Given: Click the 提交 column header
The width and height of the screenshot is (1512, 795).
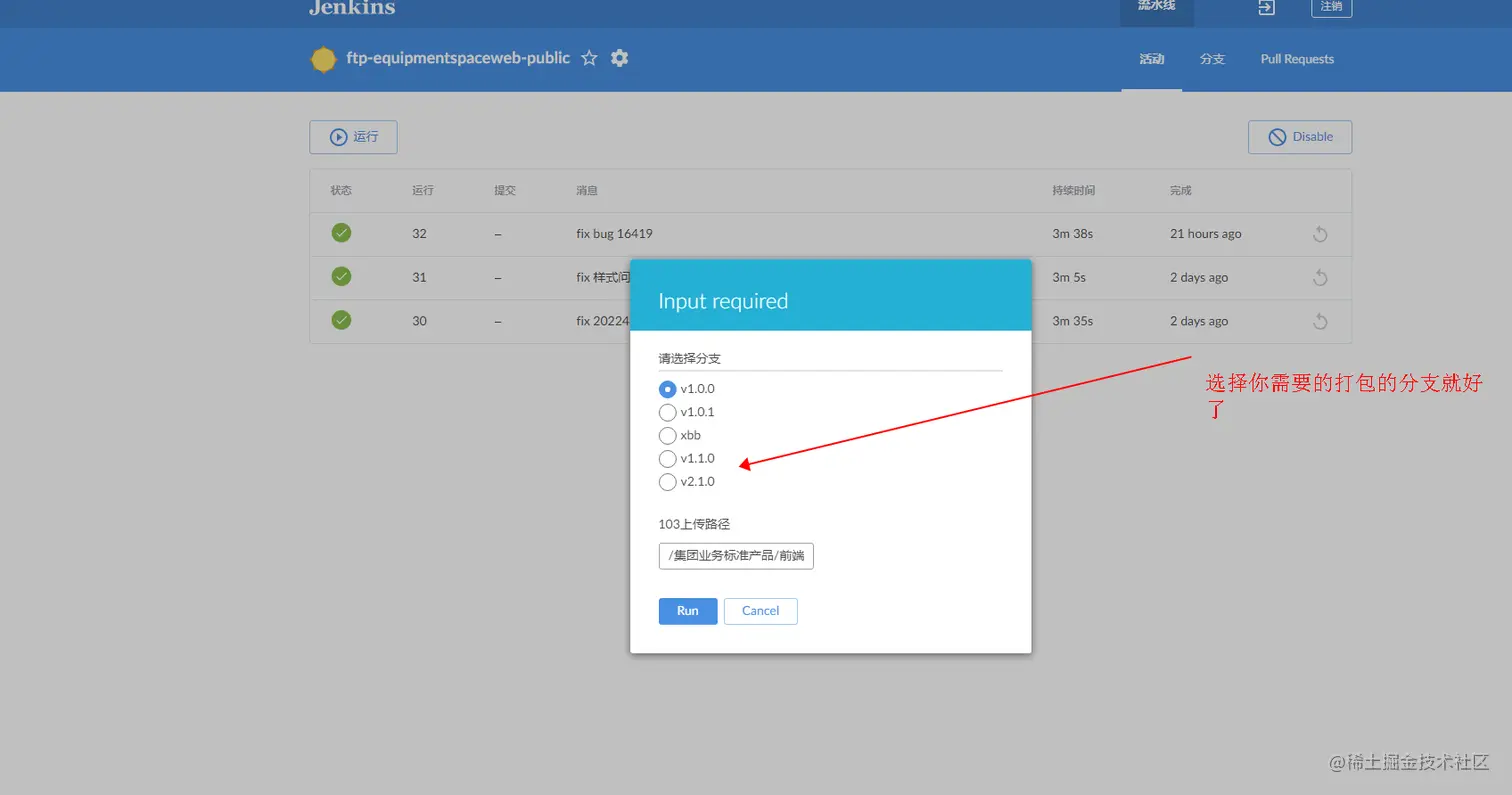Looking at the screenshot, I should point(505,191).
